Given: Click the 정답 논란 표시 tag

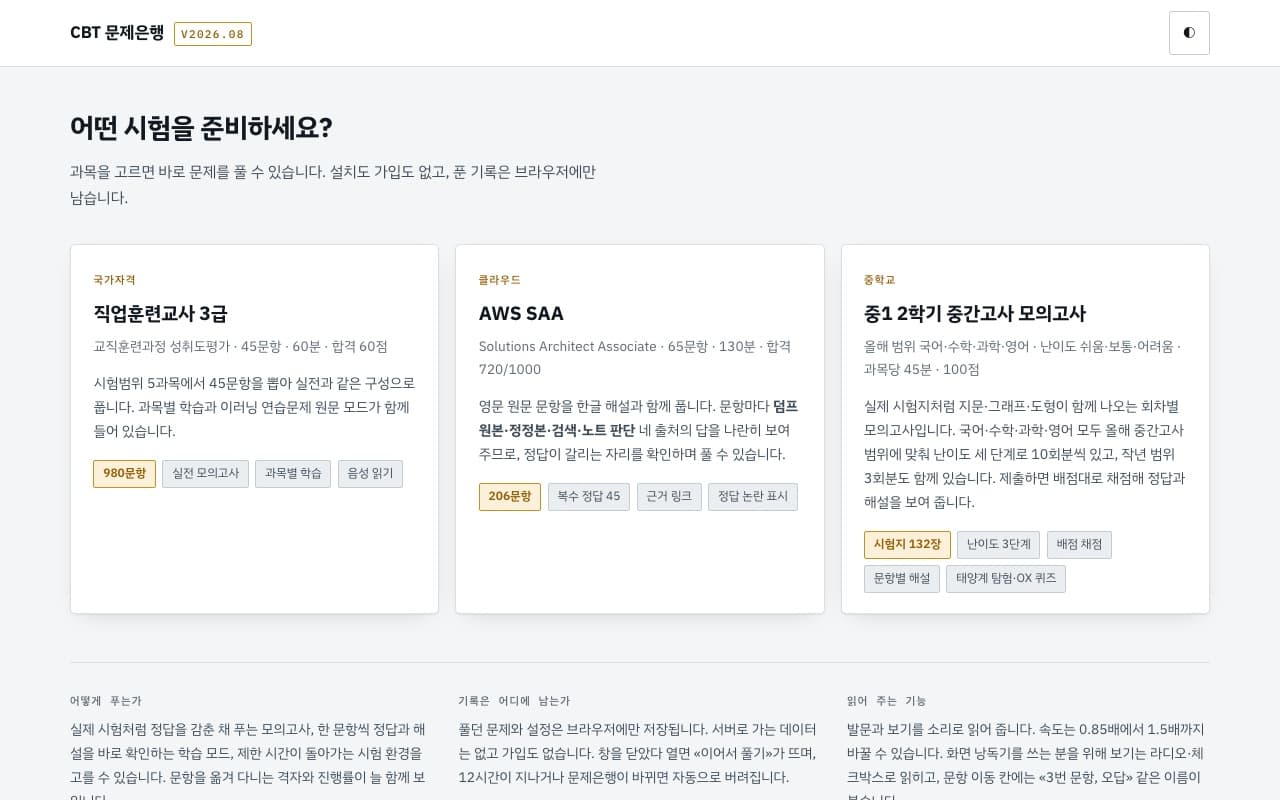Looking at the screenshot, I should (x=753, y=497).
